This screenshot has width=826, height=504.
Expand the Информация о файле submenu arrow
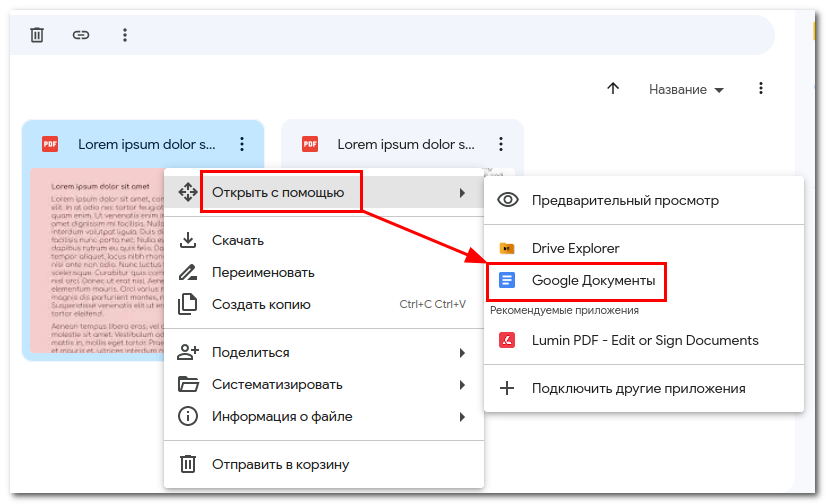462,417
